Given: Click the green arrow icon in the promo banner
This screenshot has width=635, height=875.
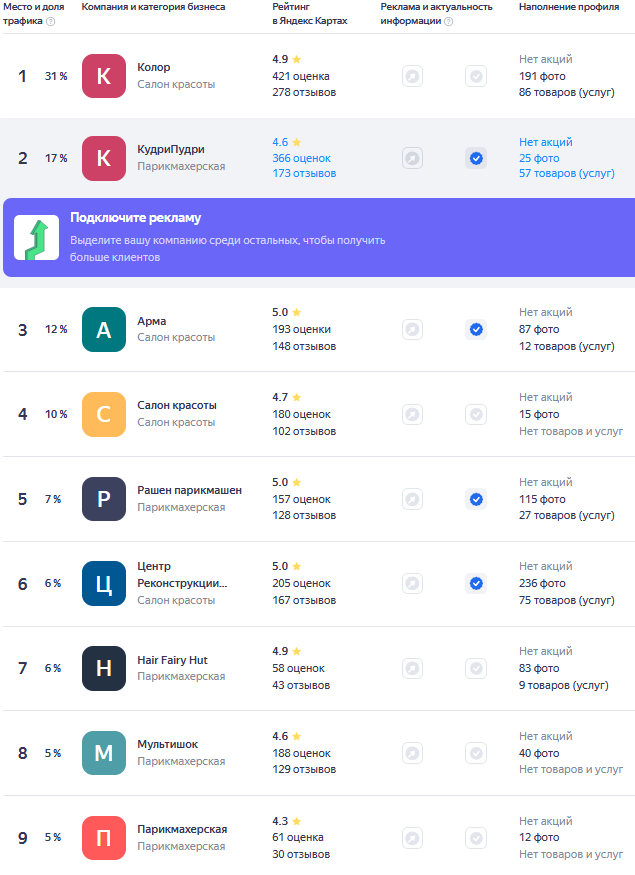Looking at the screenshot, I should pos(36,238).
